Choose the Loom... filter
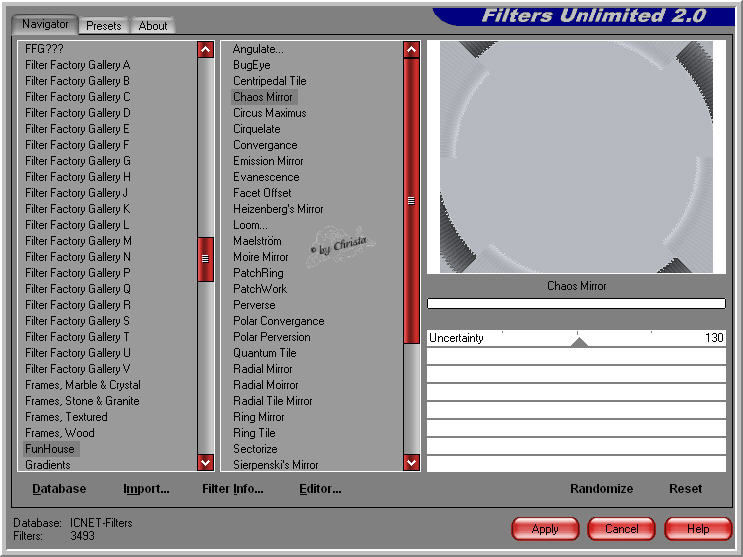The image size is (743, 557). click(x=250, y=225)
